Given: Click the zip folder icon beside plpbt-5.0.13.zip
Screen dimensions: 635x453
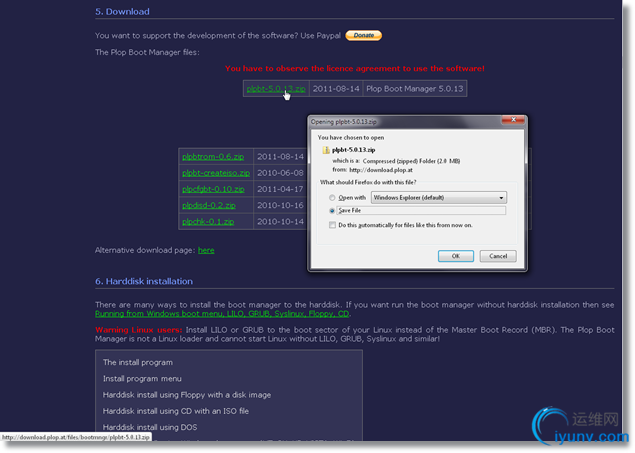Looking at the screenshot, I should coord(326,150).
